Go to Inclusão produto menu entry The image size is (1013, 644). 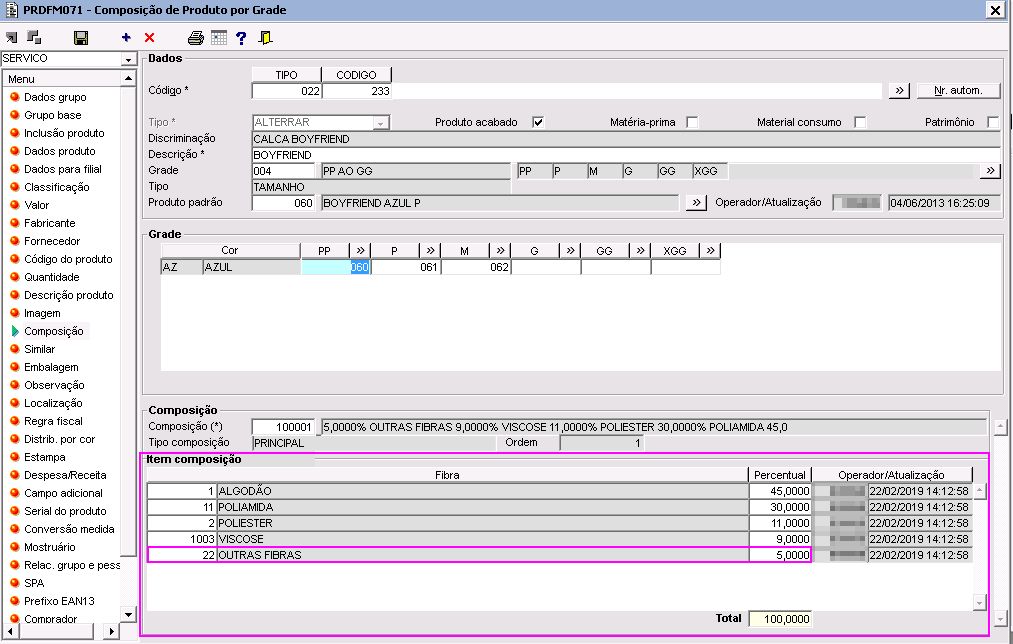coord(64,134)
